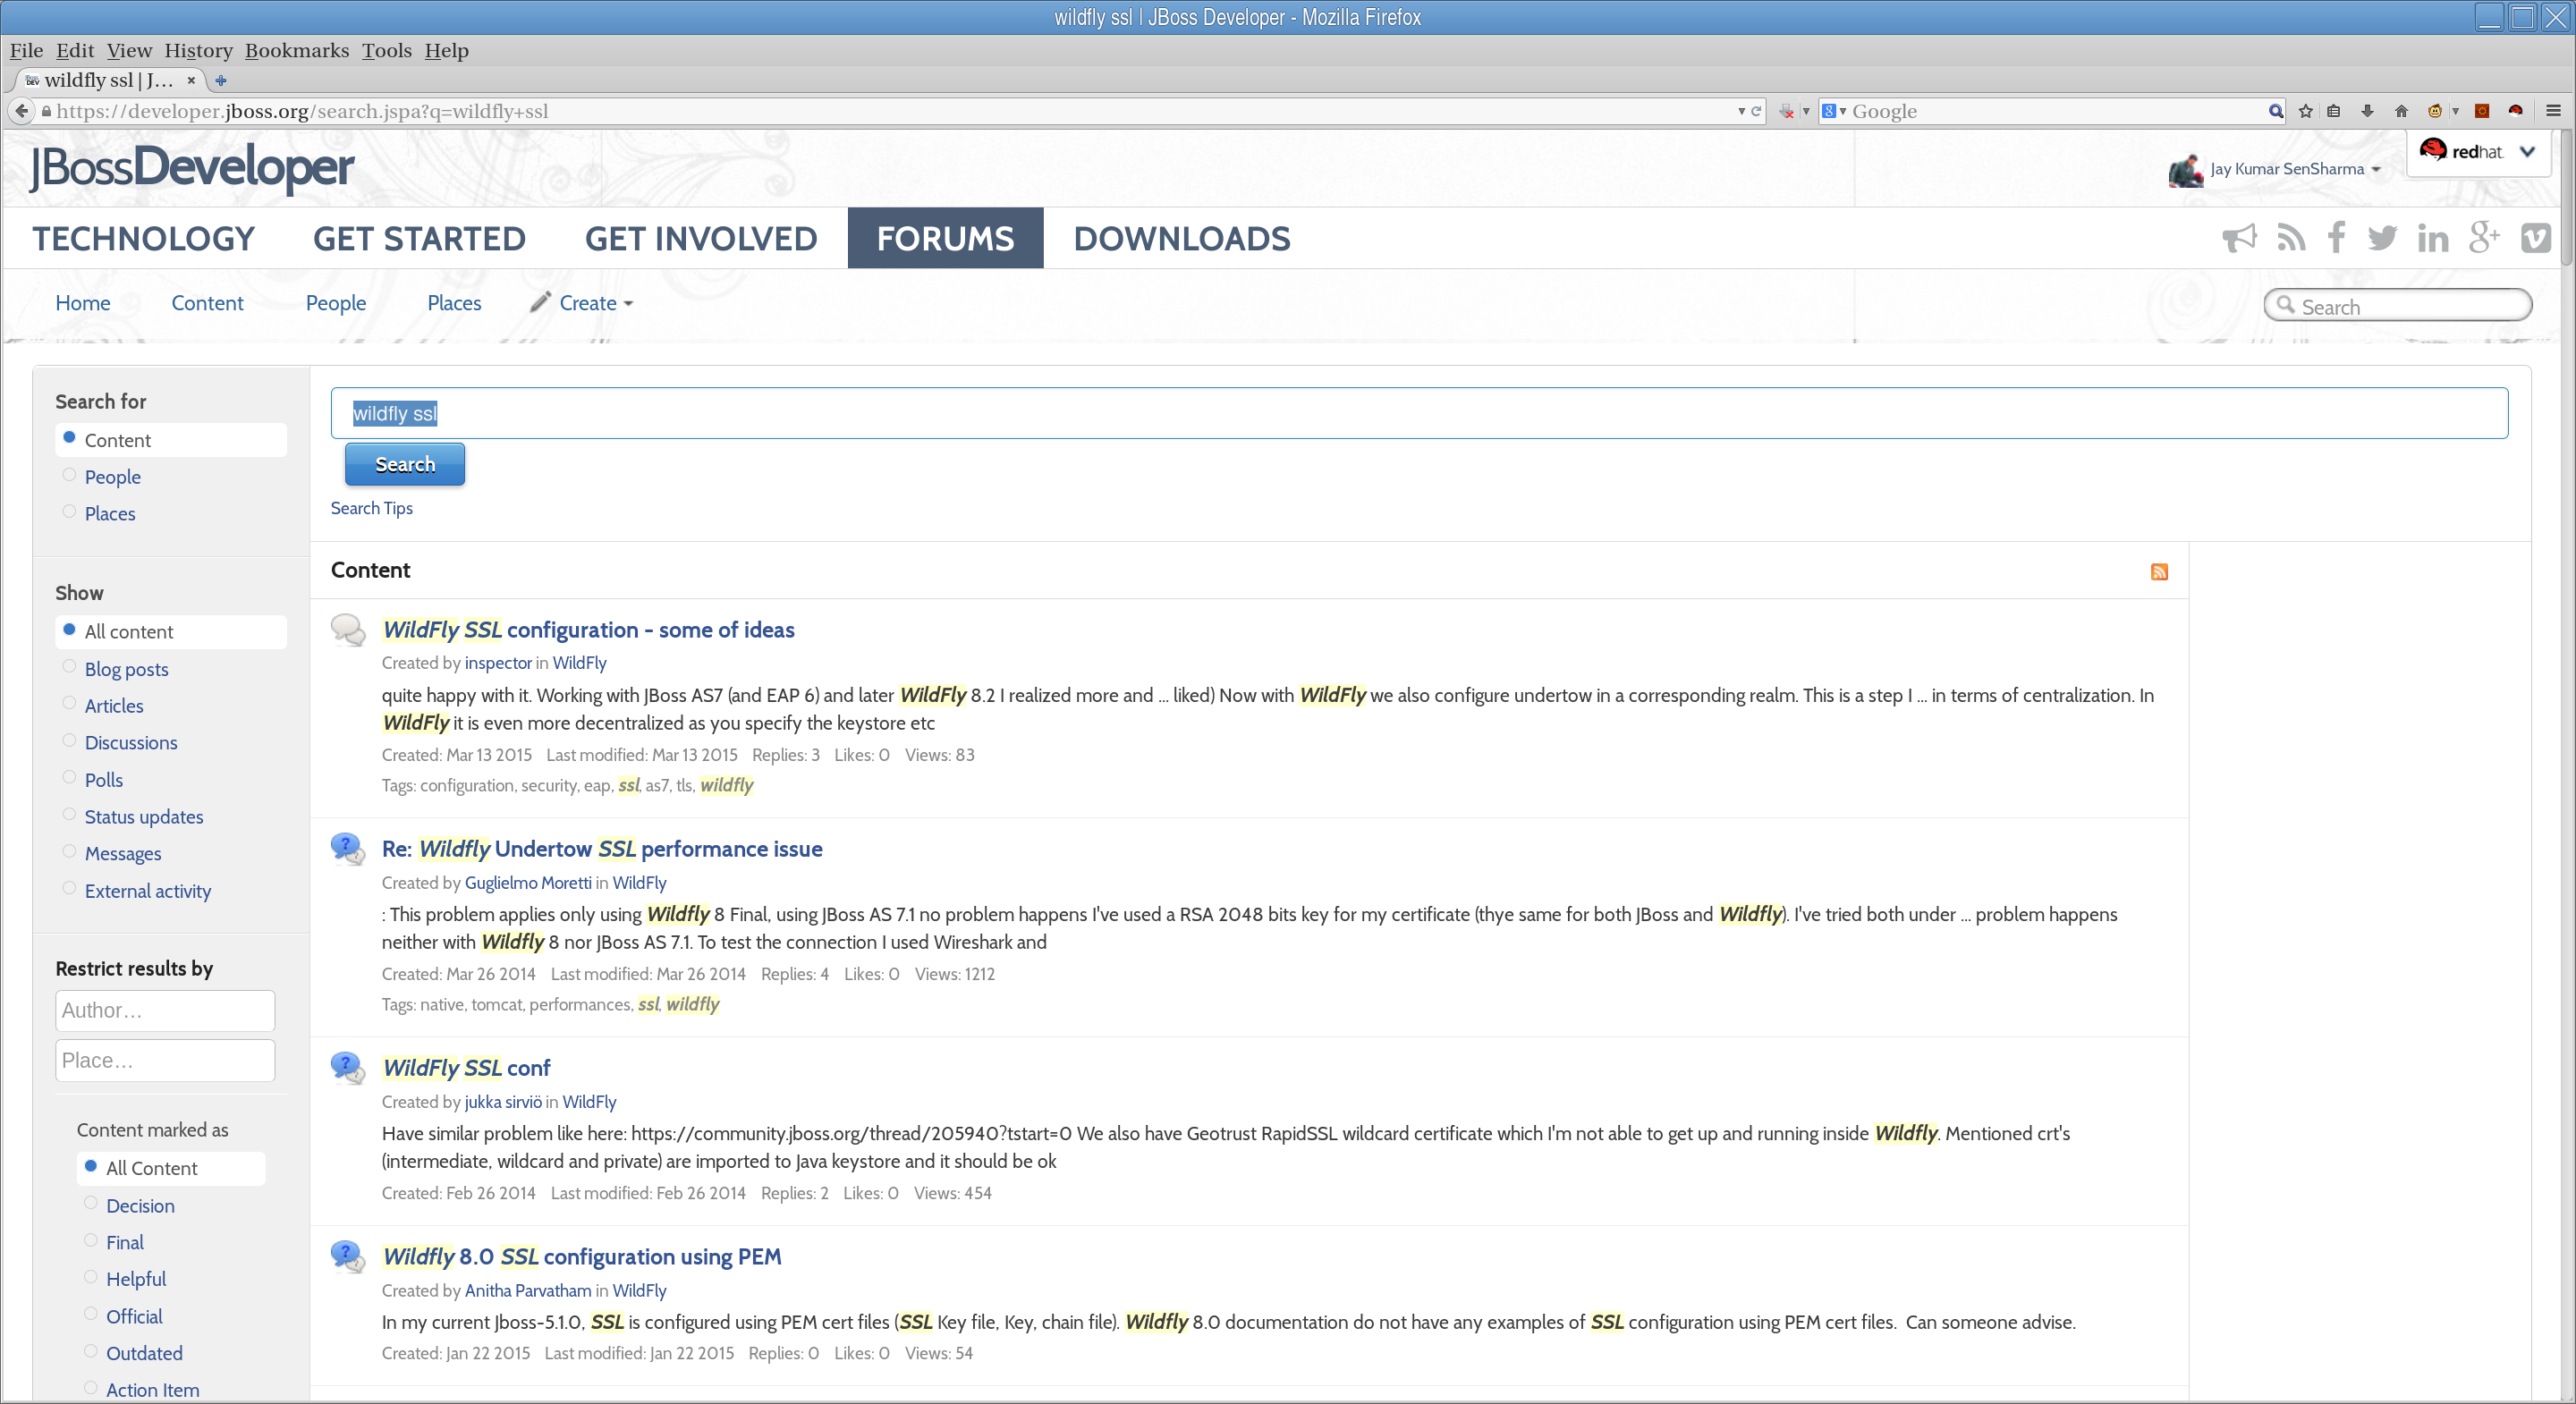This screenshot has height=1404, width=2576.
Task: Open Jay Kumar SenSharma user menu
Action: [x=2286, y=169]
